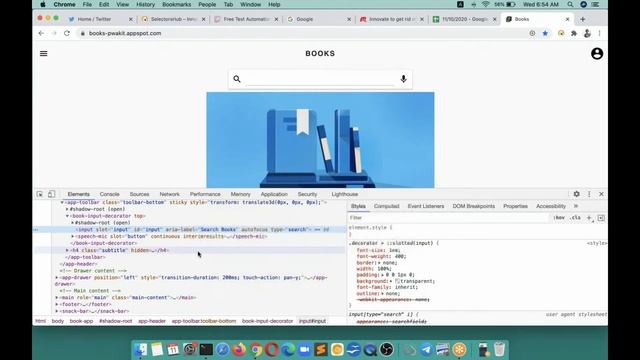Toggle the .cls element classes pane
The height and width of the screenshot is (360, 640).
pos(576,218)
